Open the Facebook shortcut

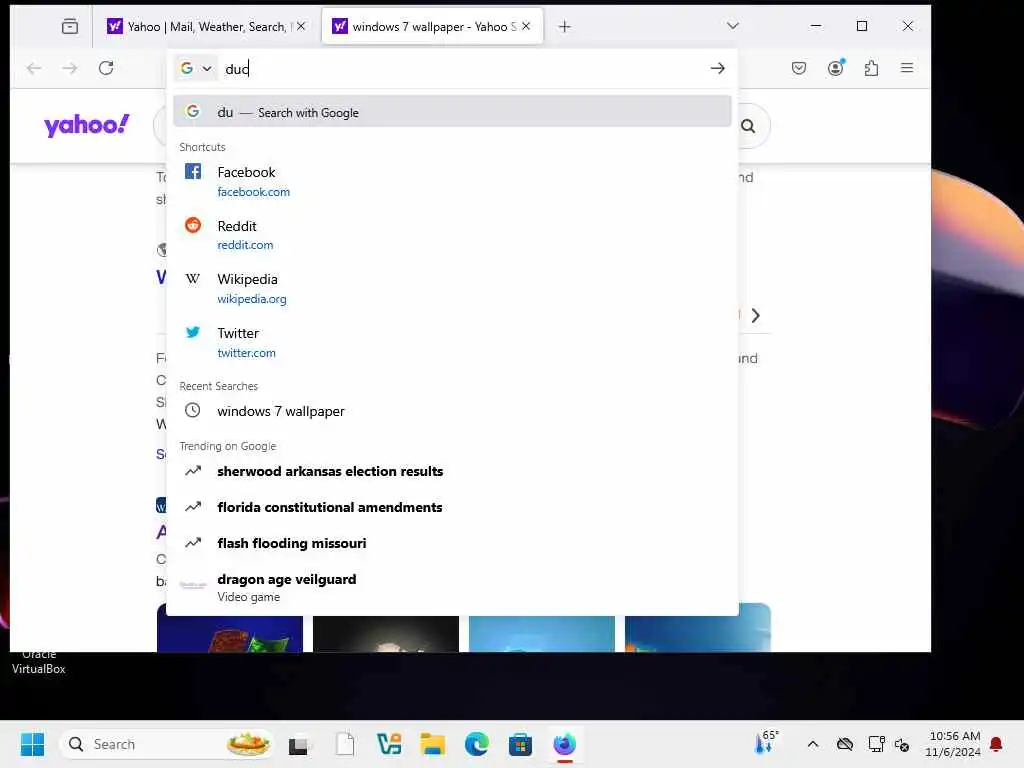pyautogui.click(x=452, y=181)
